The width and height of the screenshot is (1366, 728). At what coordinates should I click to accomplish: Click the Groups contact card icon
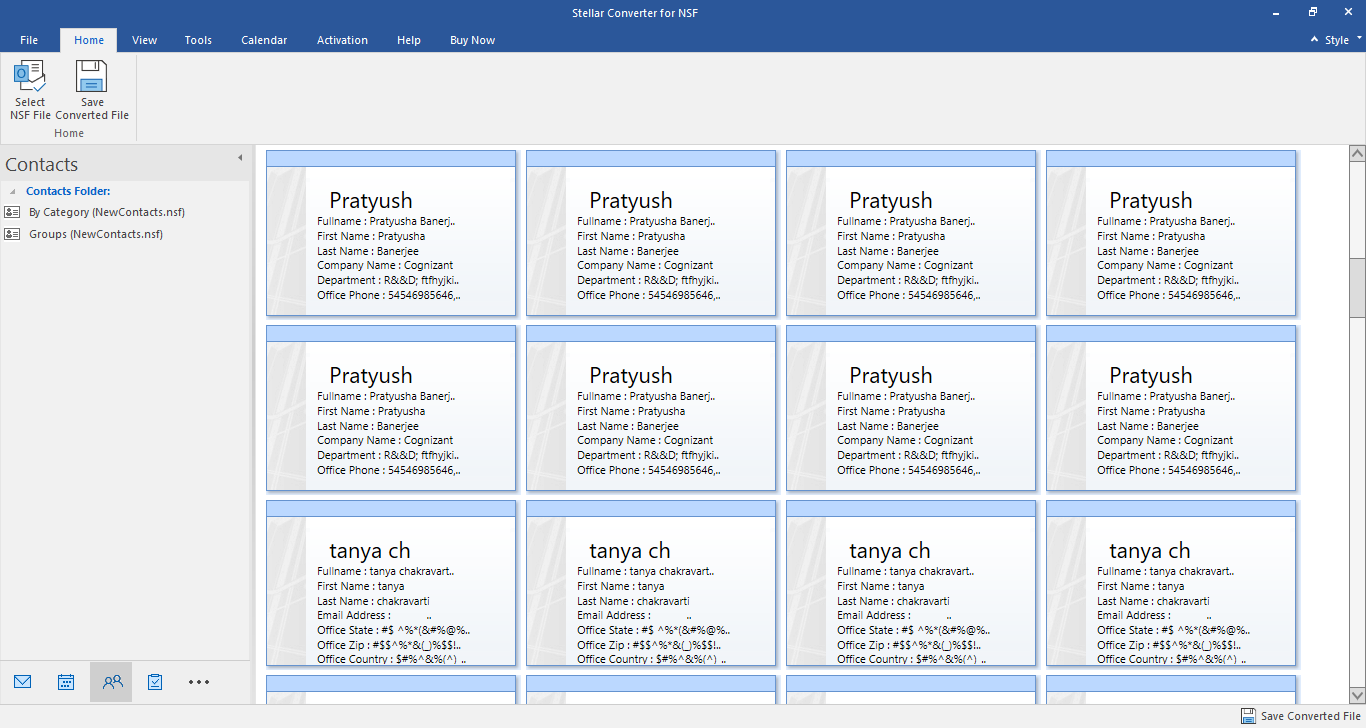(x=12, y=234)
